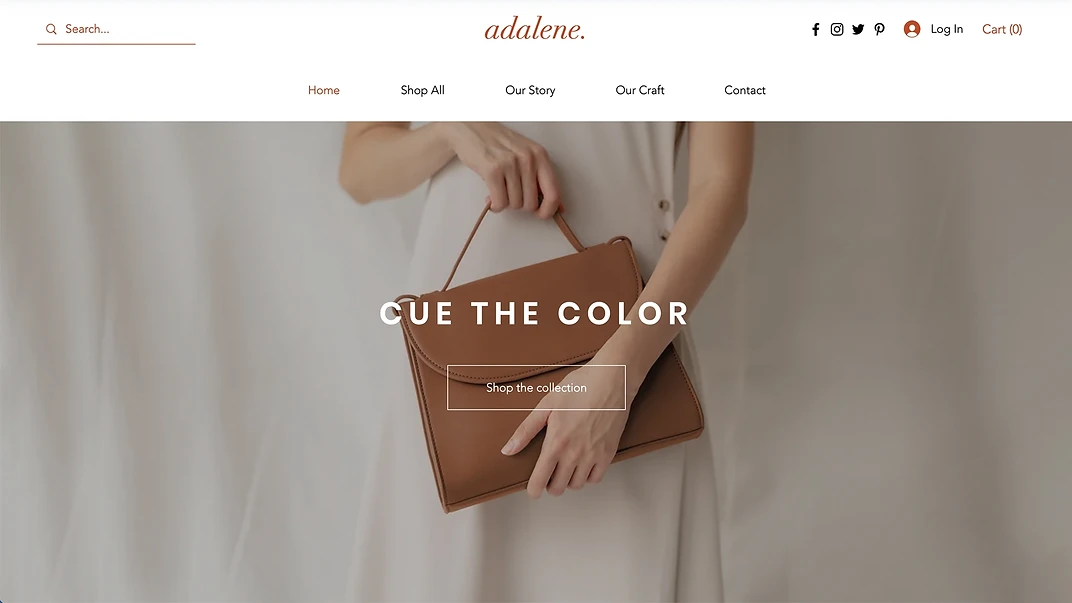Visit the Twitter bird icon link
The height and width of the screenshot is (603, 1072).
pos(858,29)
